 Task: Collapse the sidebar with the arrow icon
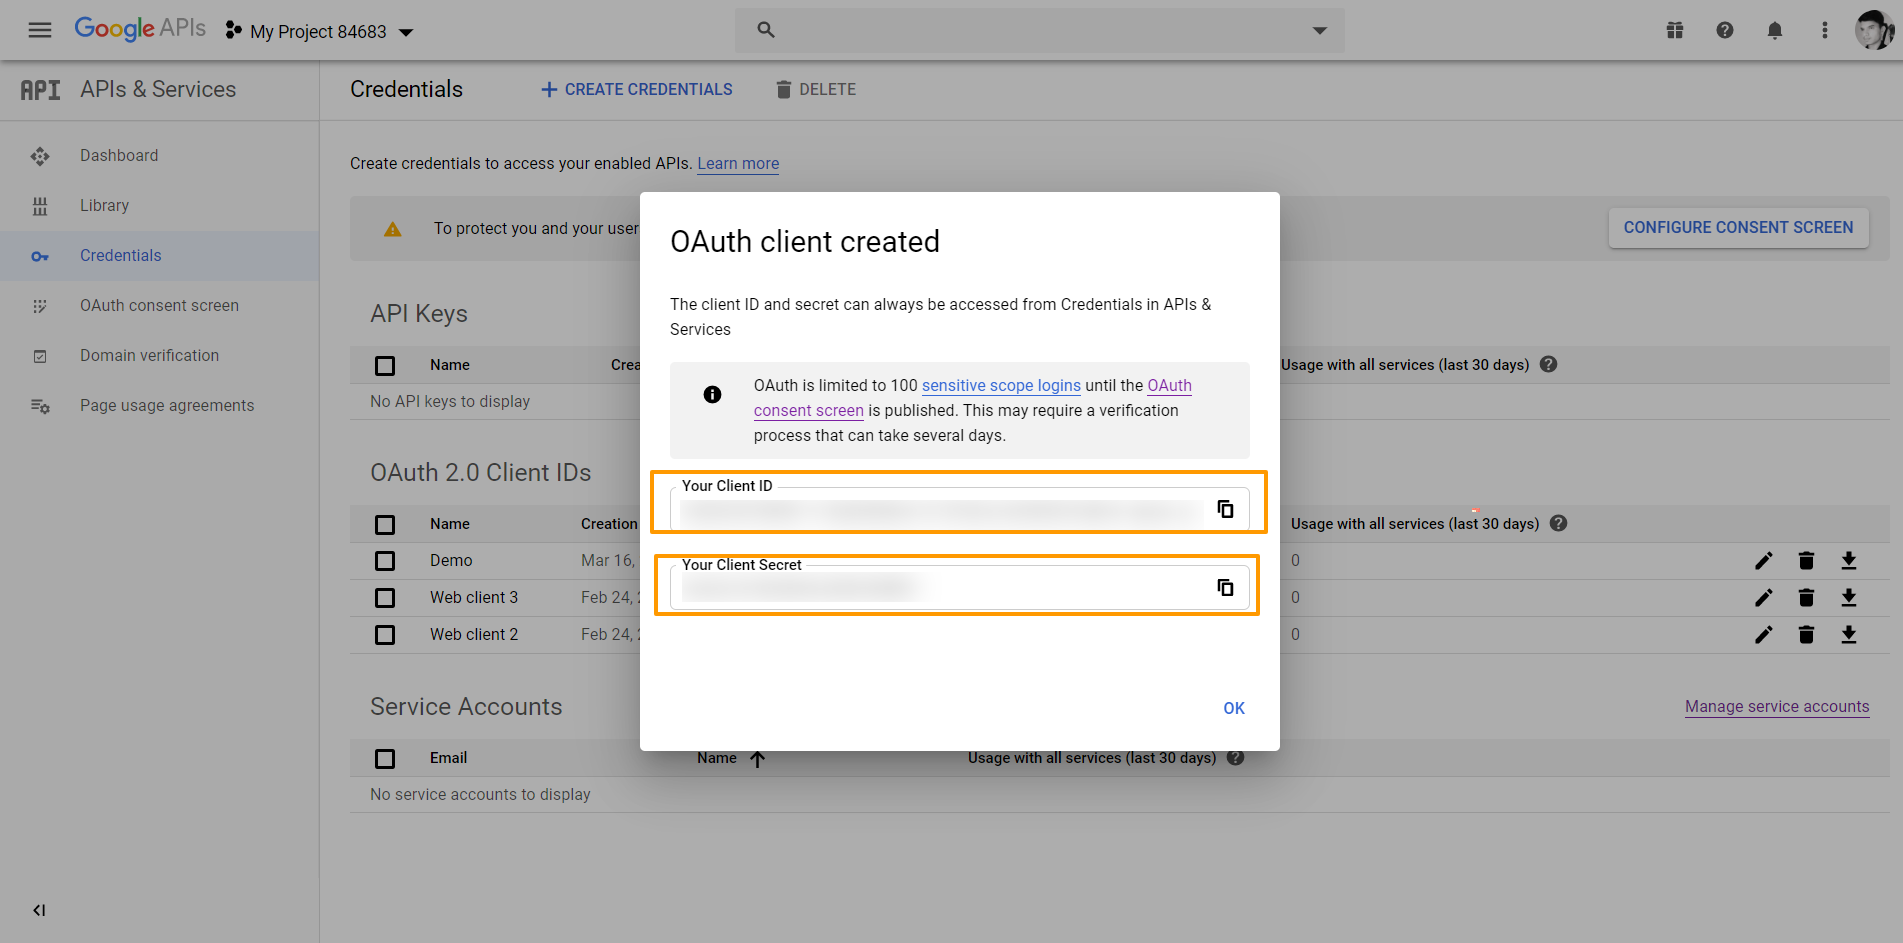pos(39,910)
